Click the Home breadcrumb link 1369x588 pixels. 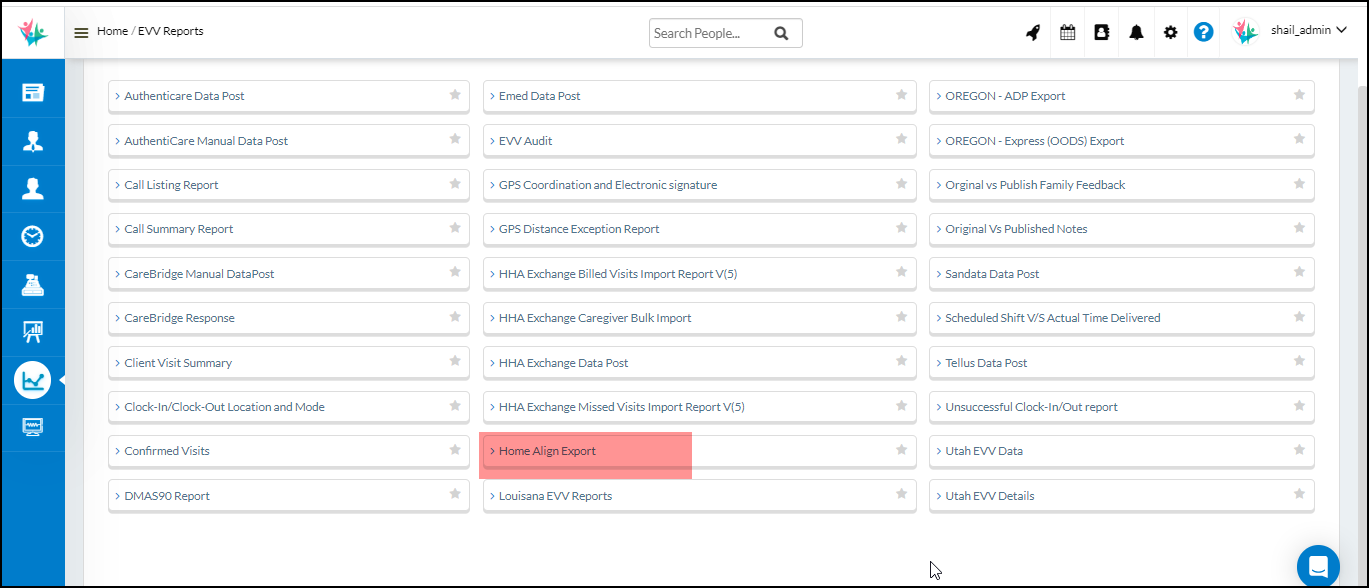tap(112, 31)
